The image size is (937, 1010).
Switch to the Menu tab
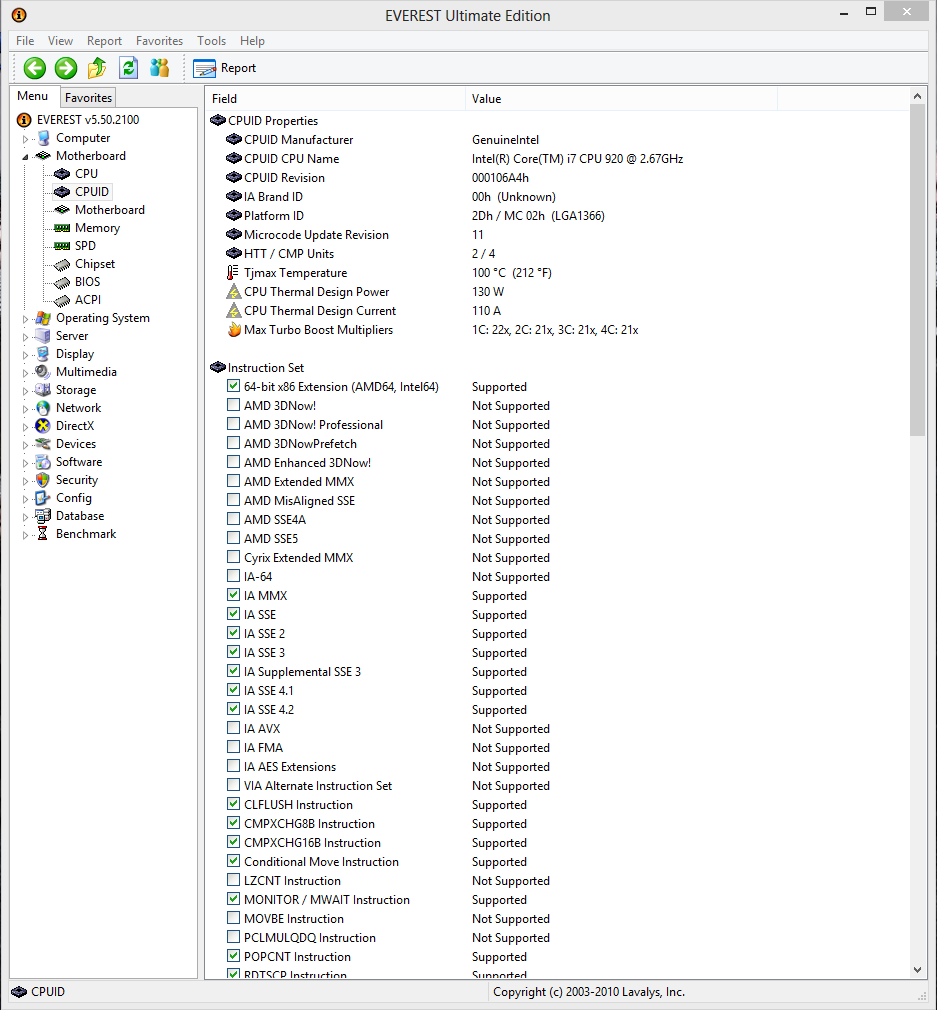point(33,96)
